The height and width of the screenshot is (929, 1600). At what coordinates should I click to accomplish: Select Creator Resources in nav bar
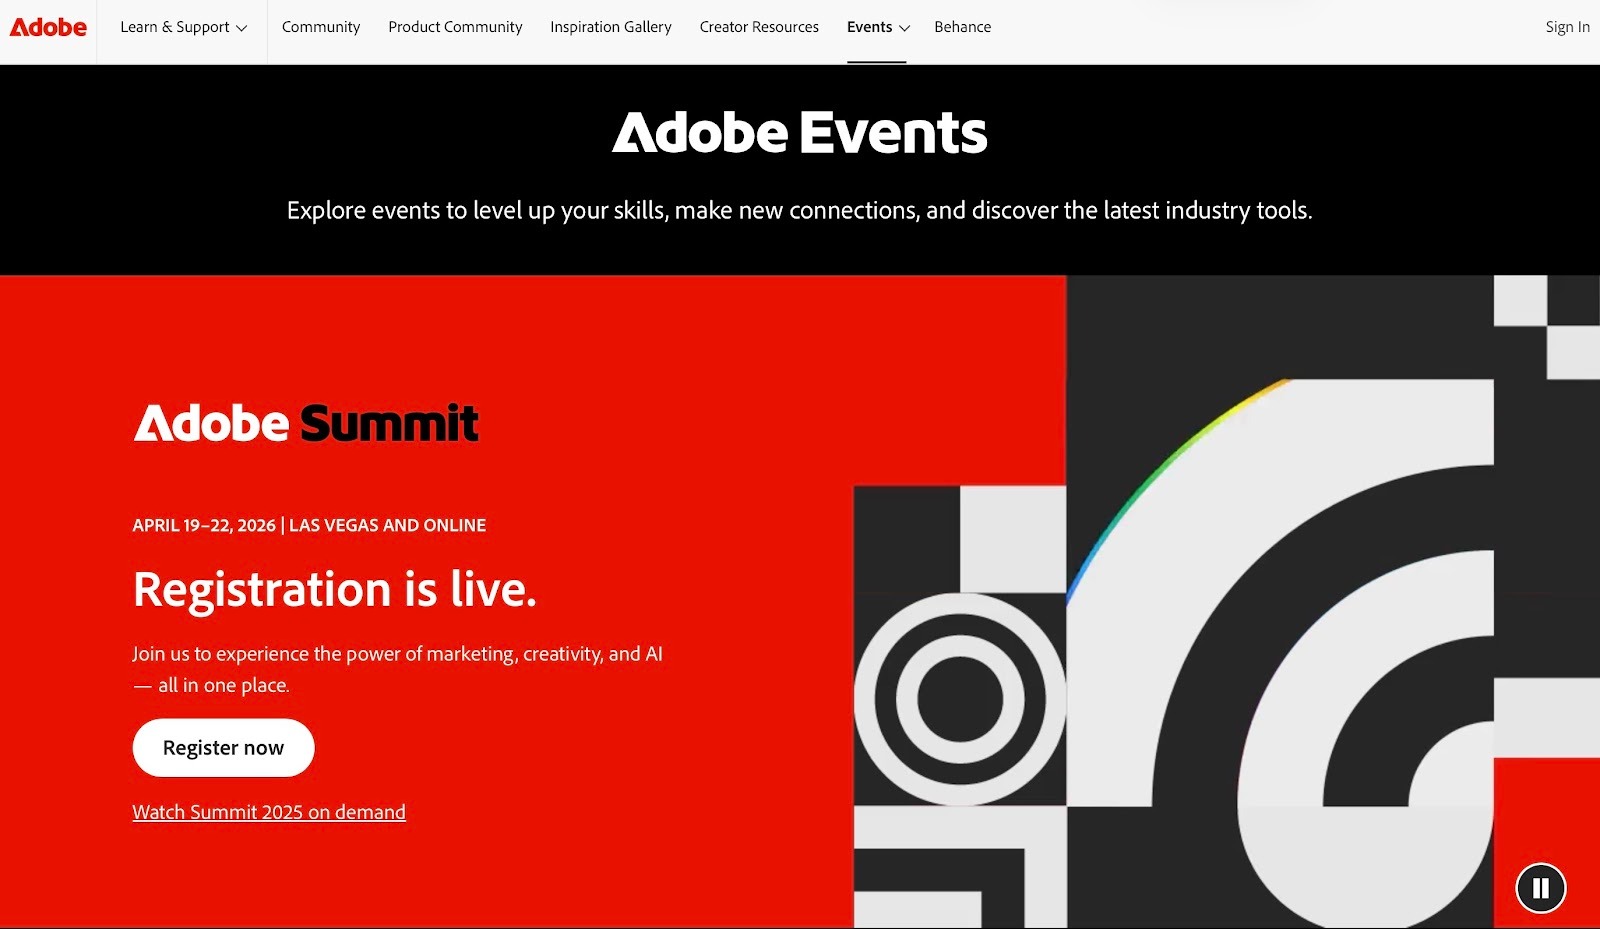(x=759, y=27)
